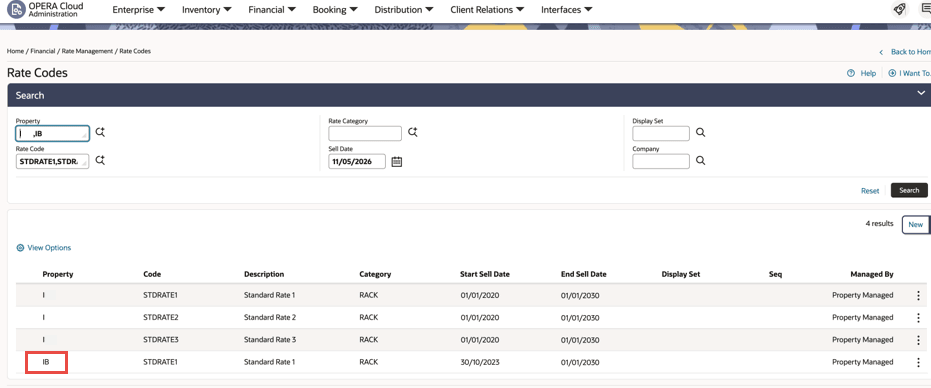Click the New button
This screenshot has width=931, height=388.
click(x=916, y=225)
